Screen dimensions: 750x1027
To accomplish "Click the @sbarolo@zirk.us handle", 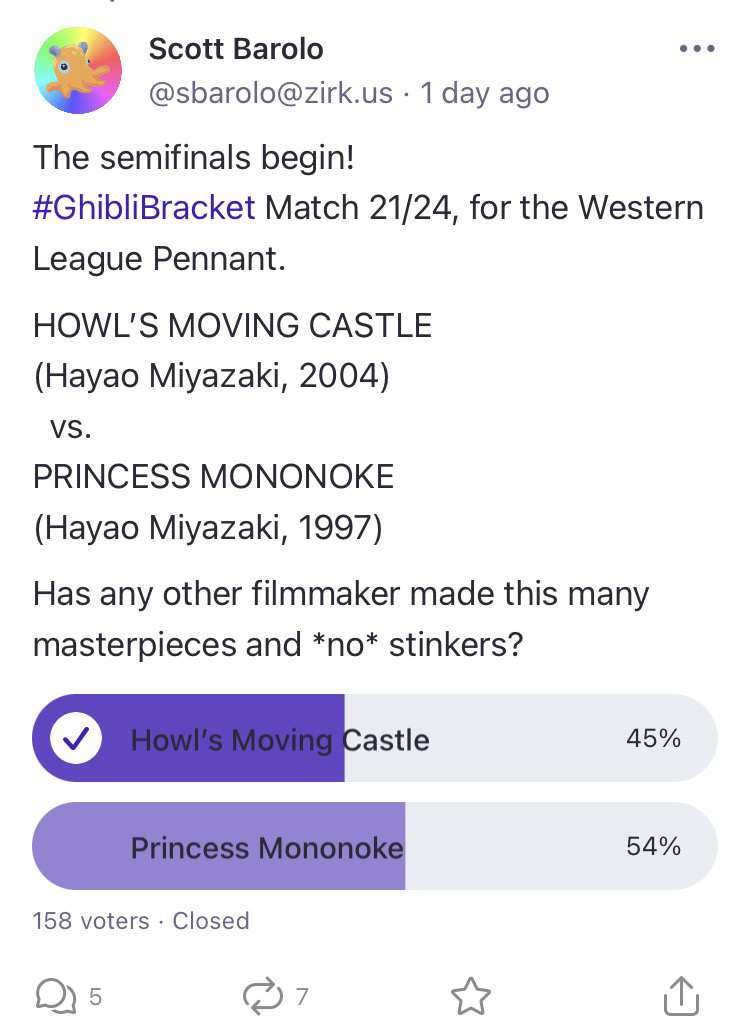I will point(270,94).
